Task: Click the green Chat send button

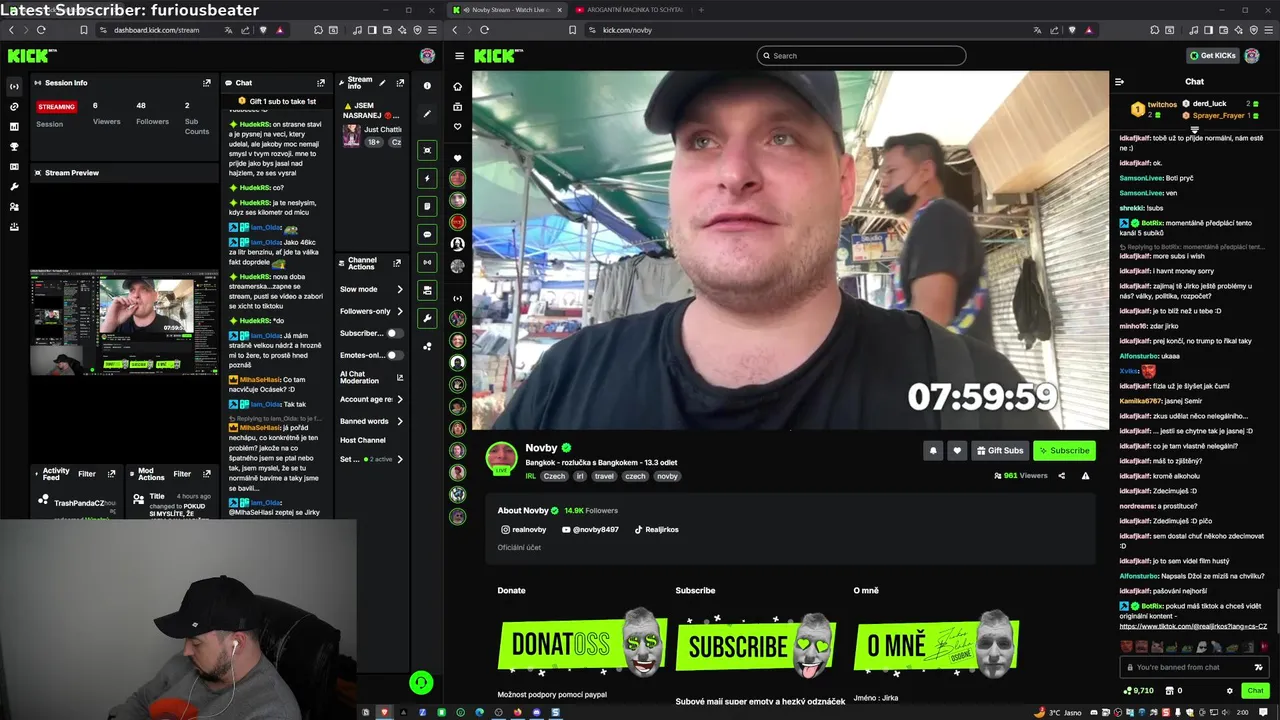Action: coord(1256,691)
